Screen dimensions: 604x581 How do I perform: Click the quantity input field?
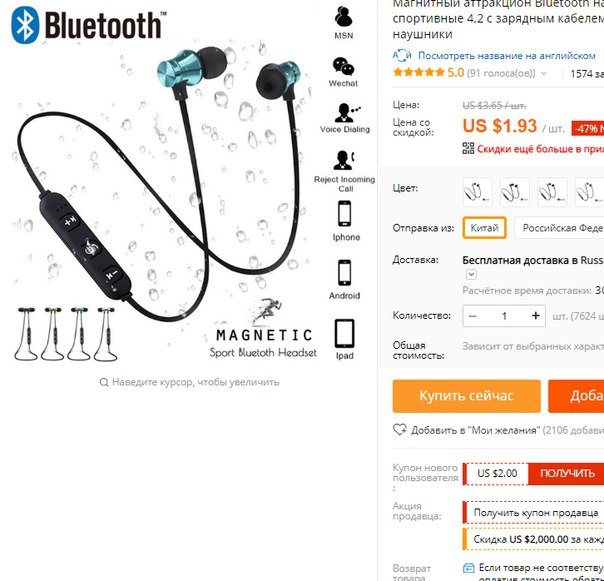(504, 316)
